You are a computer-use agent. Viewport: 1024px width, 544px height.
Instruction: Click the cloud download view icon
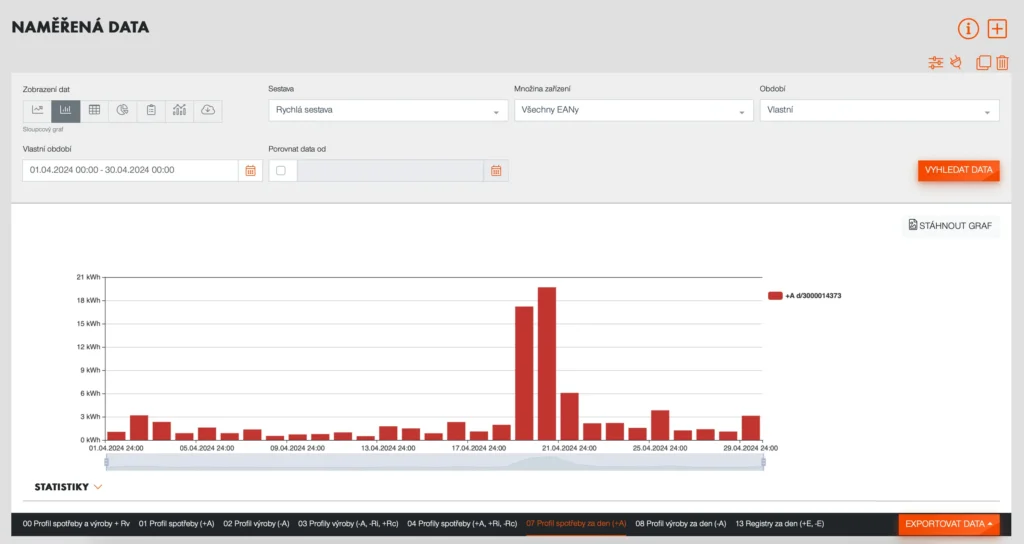[x=207, y=110]
